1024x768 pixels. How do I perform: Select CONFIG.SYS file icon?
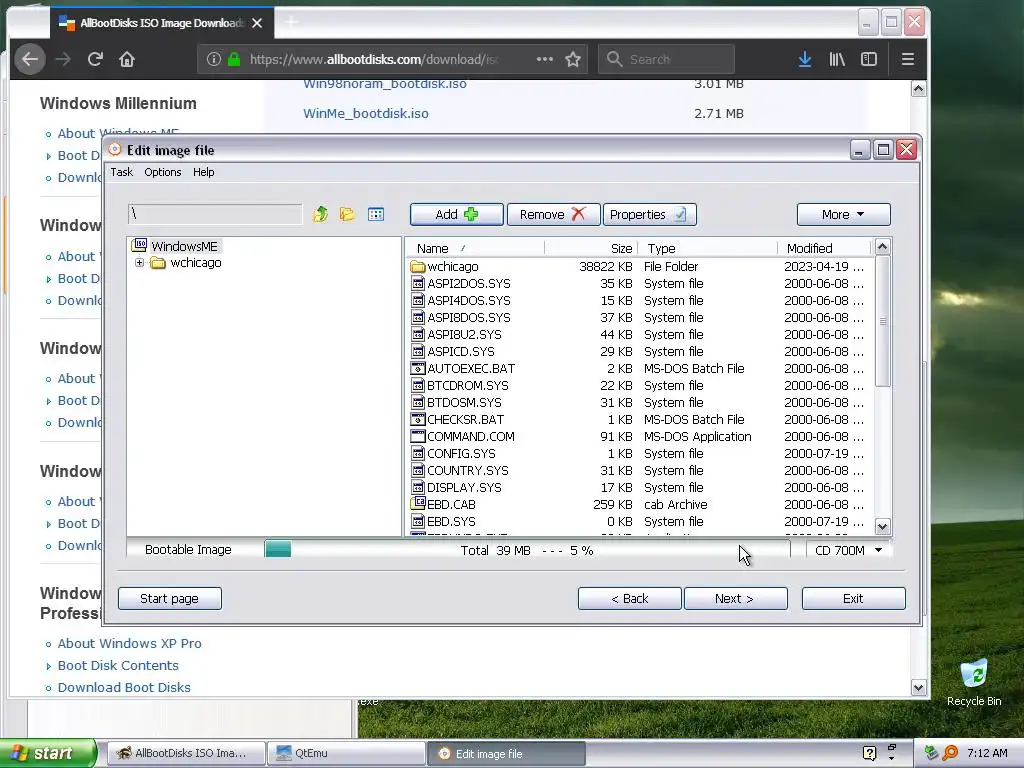(418, 453)
